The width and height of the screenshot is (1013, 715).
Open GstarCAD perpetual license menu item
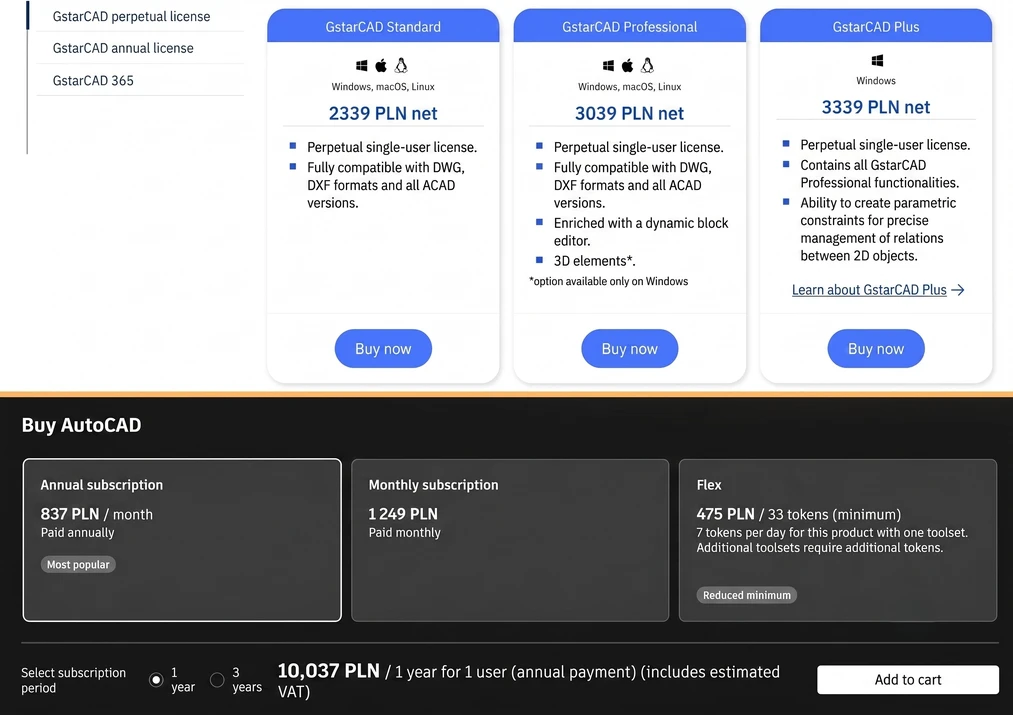pos(131,16)
